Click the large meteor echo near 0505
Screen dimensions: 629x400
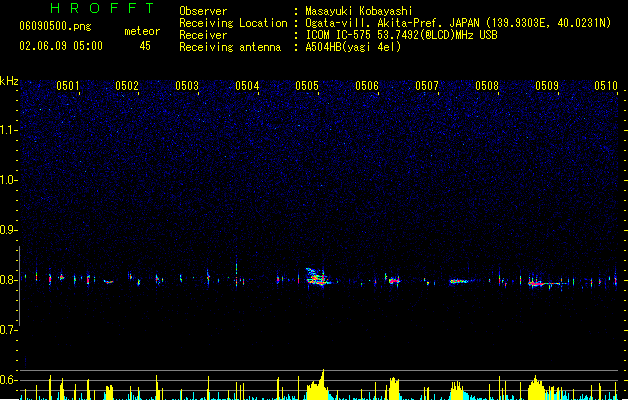click(x=318, y=277)
